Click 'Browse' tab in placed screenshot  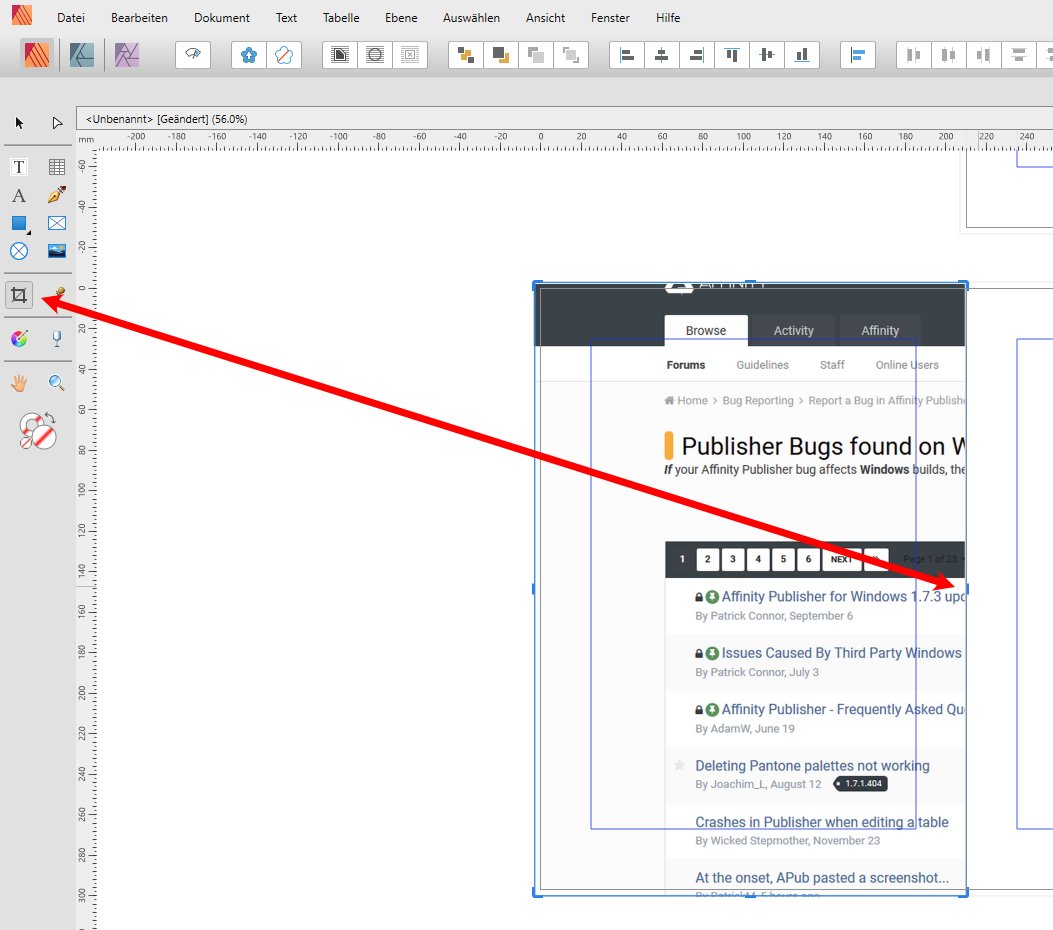pos(706,330)
